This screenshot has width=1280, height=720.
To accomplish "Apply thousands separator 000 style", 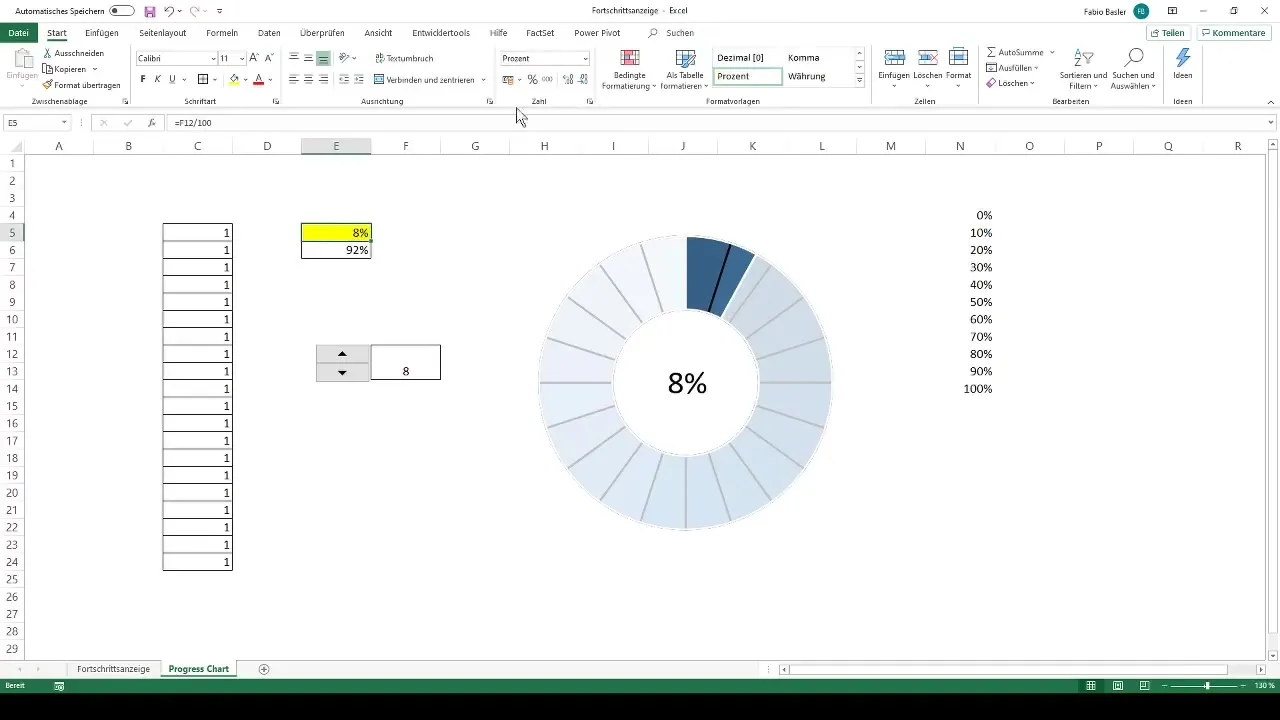I will 546,79.
